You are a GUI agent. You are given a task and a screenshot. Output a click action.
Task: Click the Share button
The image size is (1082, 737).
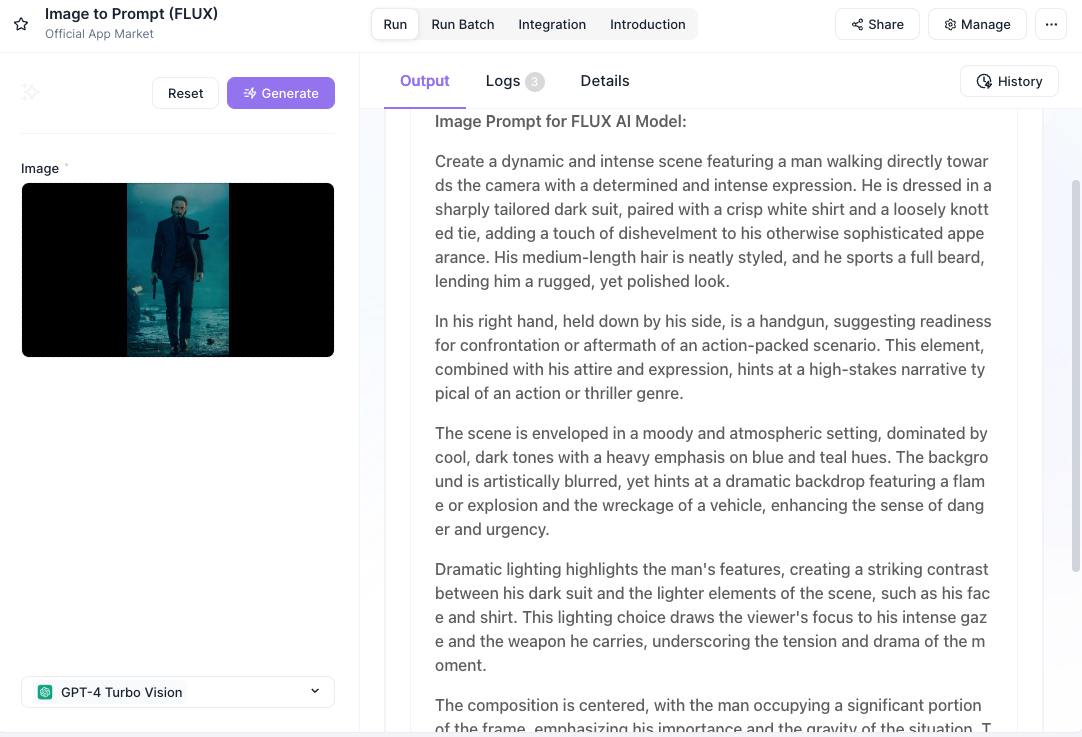click(x=877, y=24)
